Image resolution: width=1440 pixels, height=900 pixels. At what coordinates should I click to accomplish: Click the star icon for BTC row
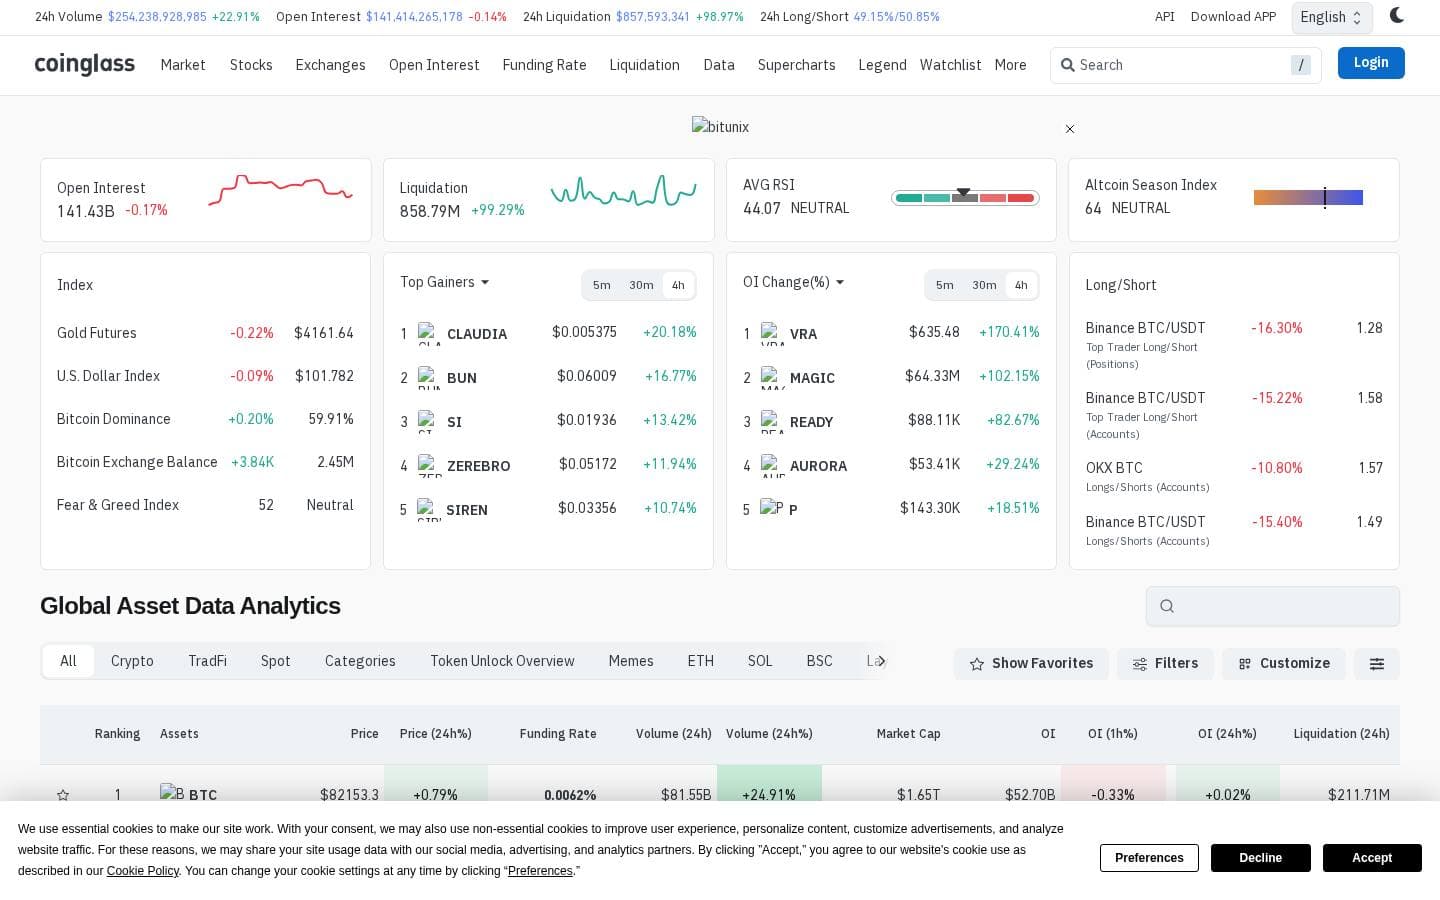[63, 795]
